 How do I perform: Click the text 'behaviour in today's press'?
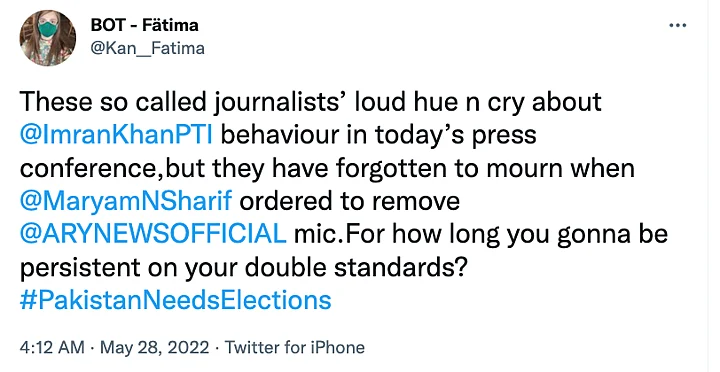[x=379, y=135]
